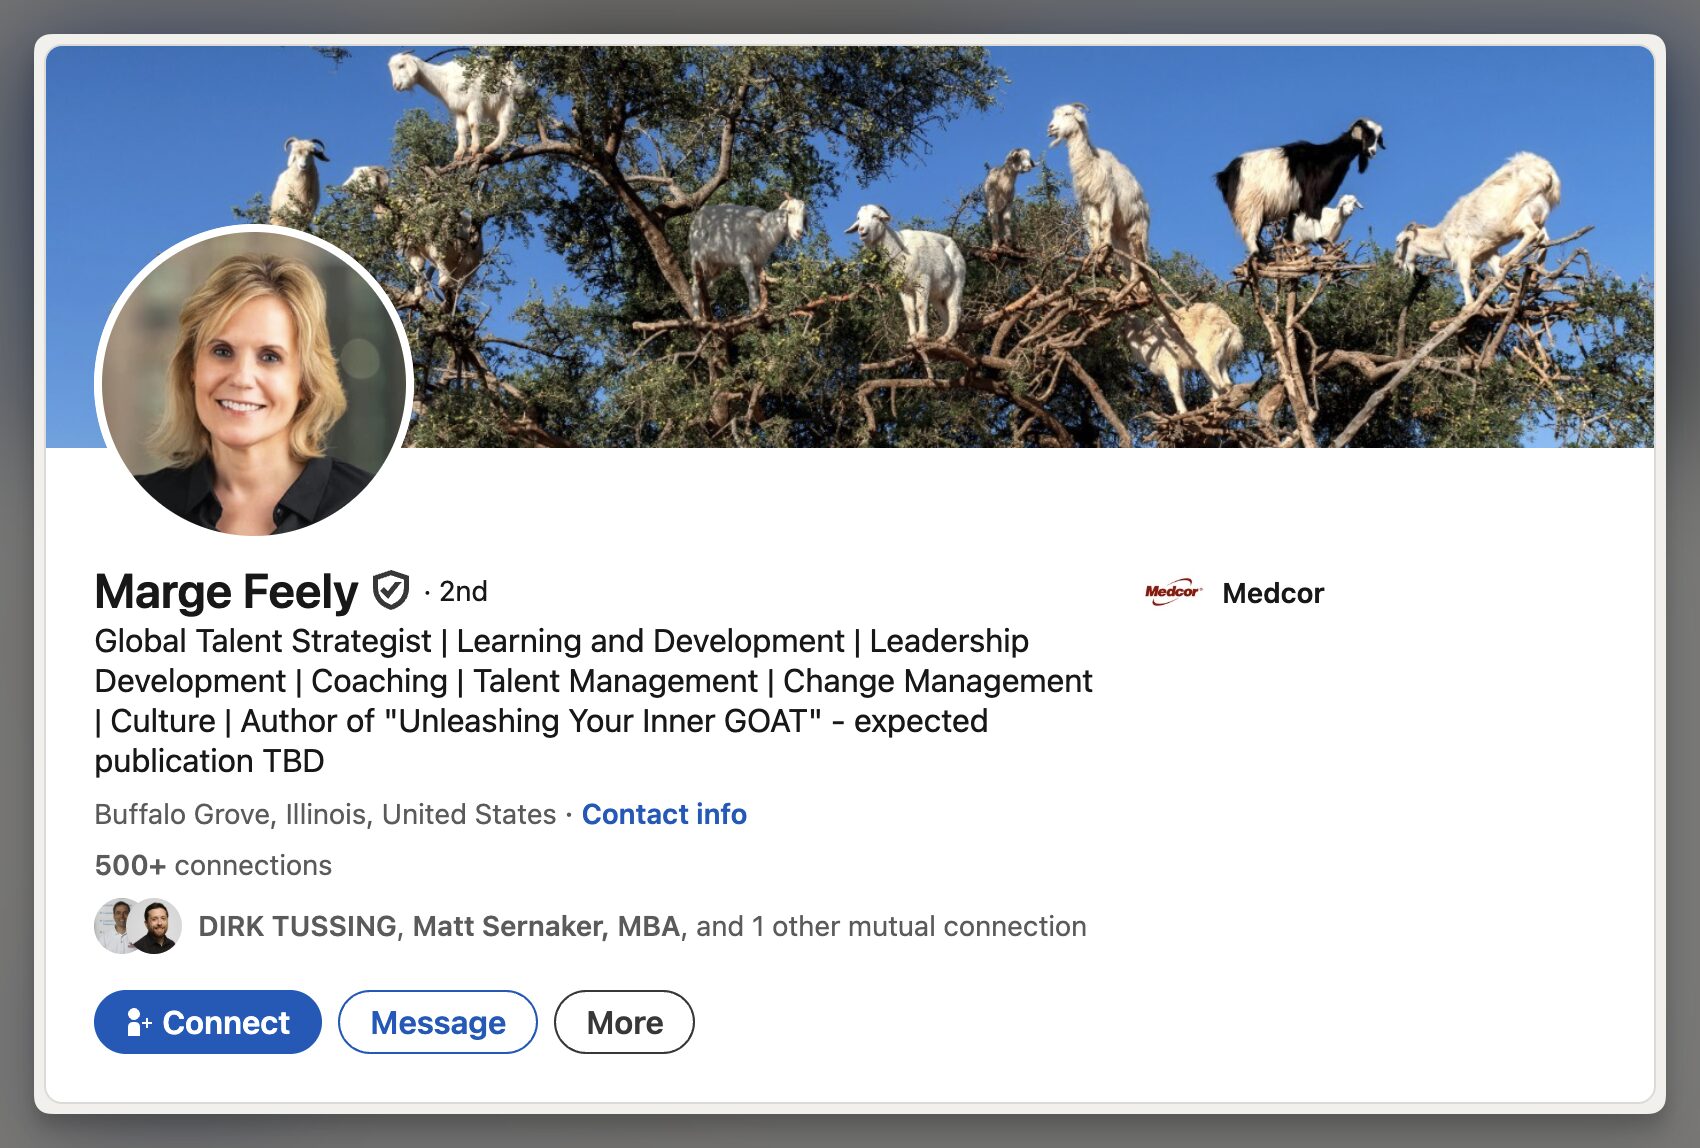This screenshot has width=1700, height=1148.
Task: Expand the mutual connections list
Action: click(x=641, y=927)
